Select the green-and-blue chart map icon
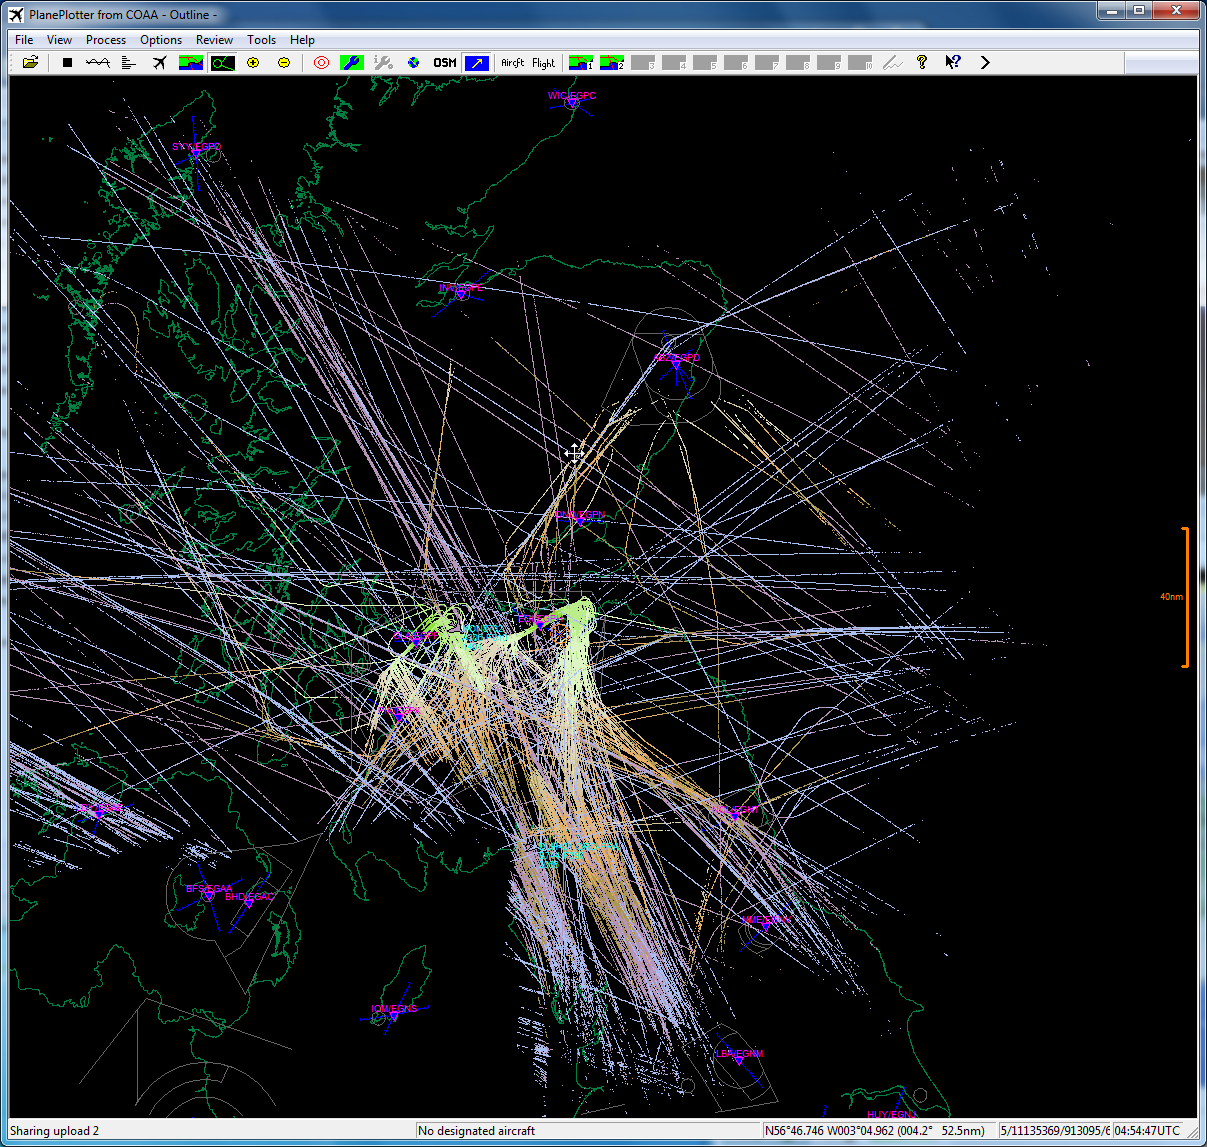The height and width of the screenshot is (1147, 1207). [x=191, y=62]
